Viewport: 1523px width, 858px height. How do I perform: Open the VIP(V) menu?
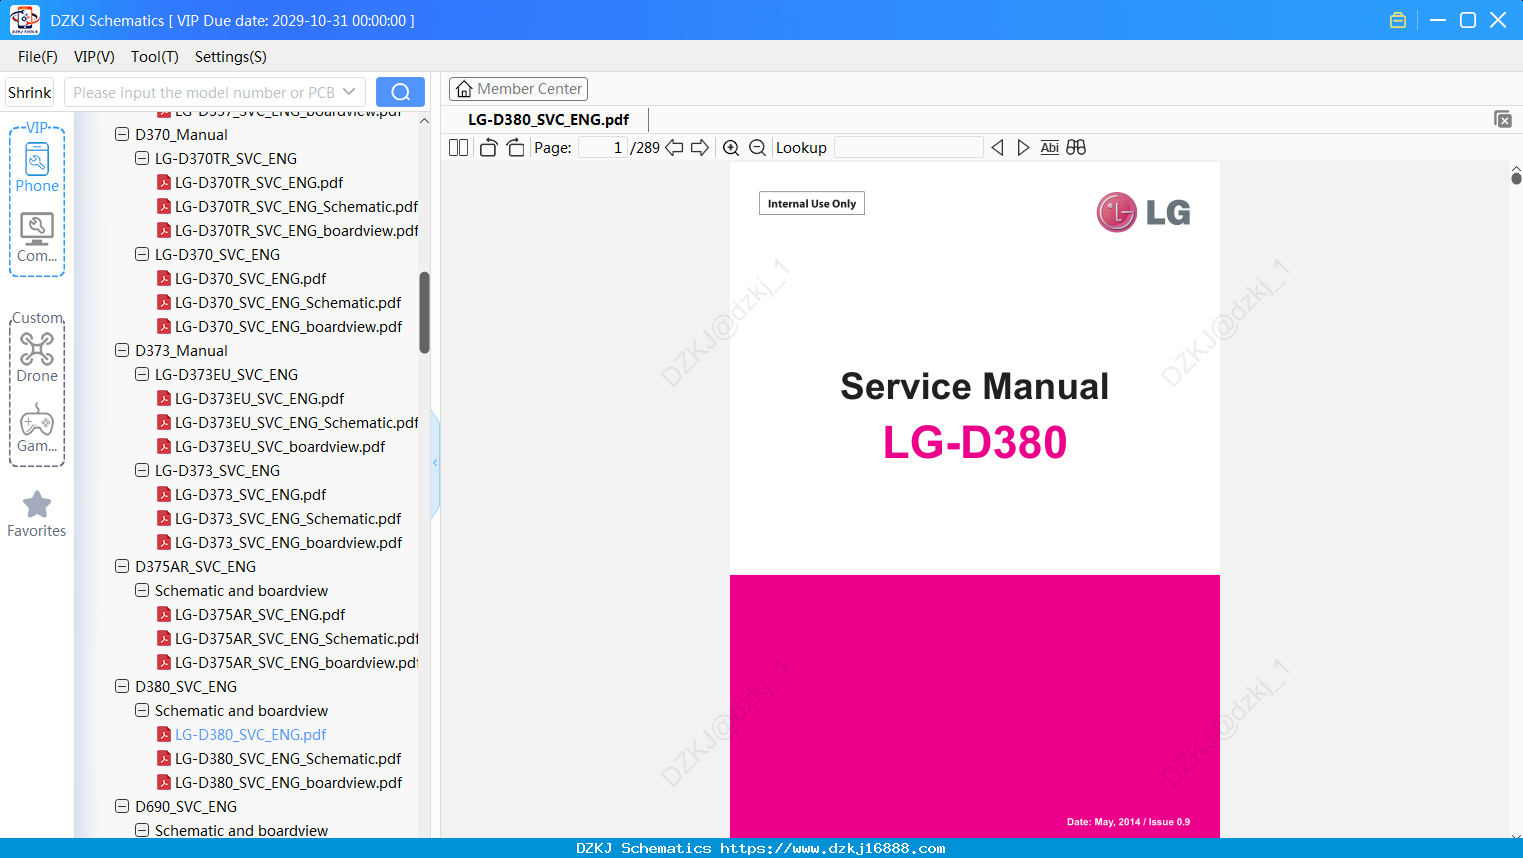coord(94,57)
